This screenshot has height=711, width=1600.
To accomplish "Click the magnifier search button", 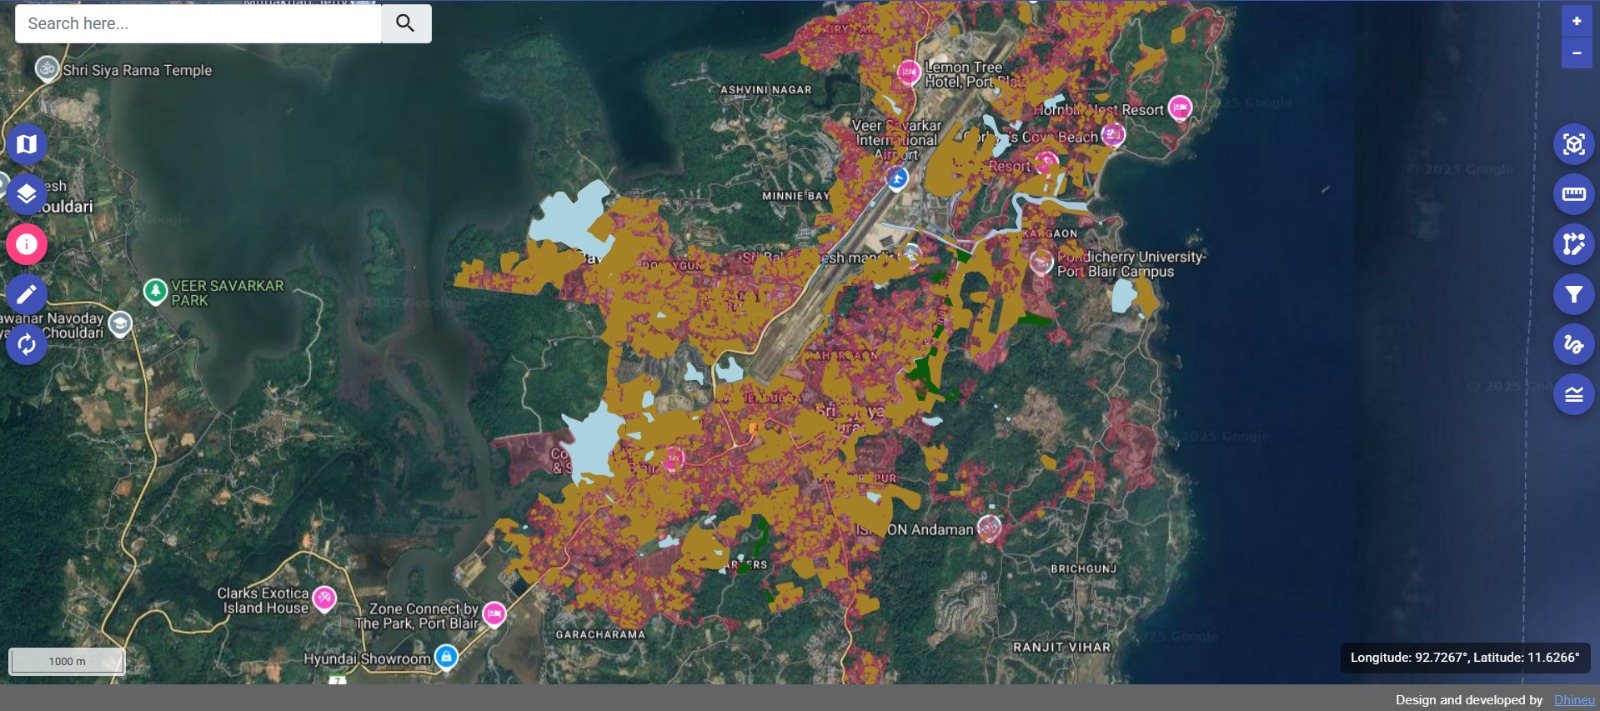I will pyautogui.click(x=405, y=23).
